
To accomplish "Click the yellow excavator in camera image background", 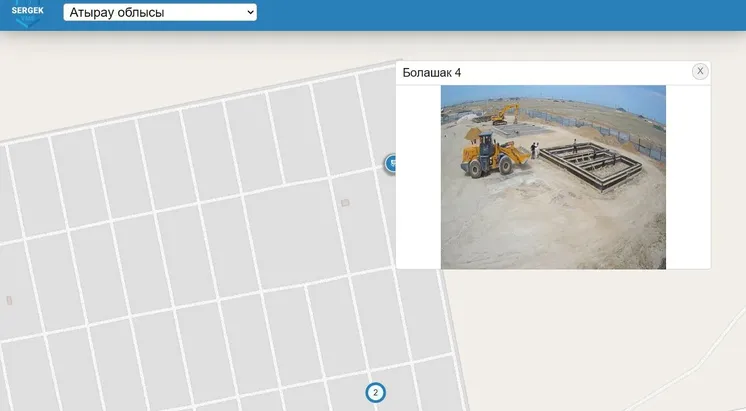I will coord(505,111).
